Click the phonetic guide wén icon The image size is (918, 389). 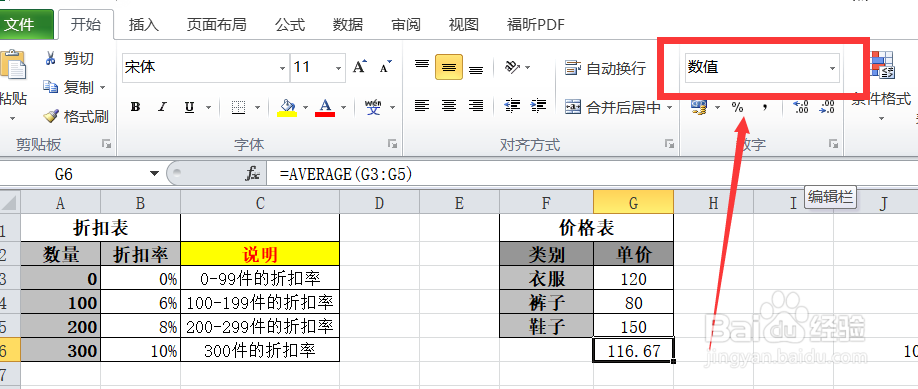(x=373, y=107)
